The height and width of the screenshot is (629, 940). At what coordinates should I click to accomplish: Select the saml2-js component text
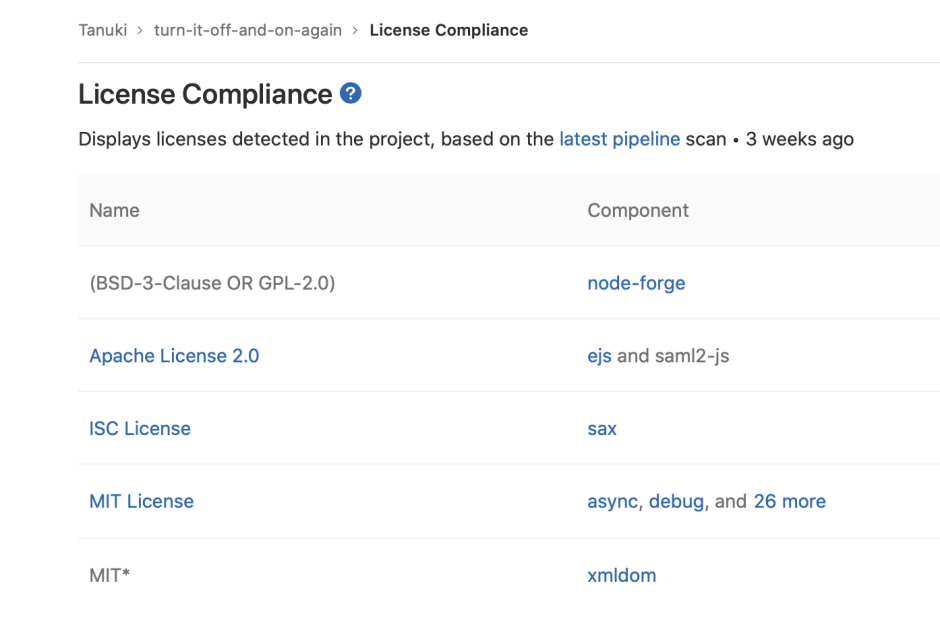coord(692,356)
